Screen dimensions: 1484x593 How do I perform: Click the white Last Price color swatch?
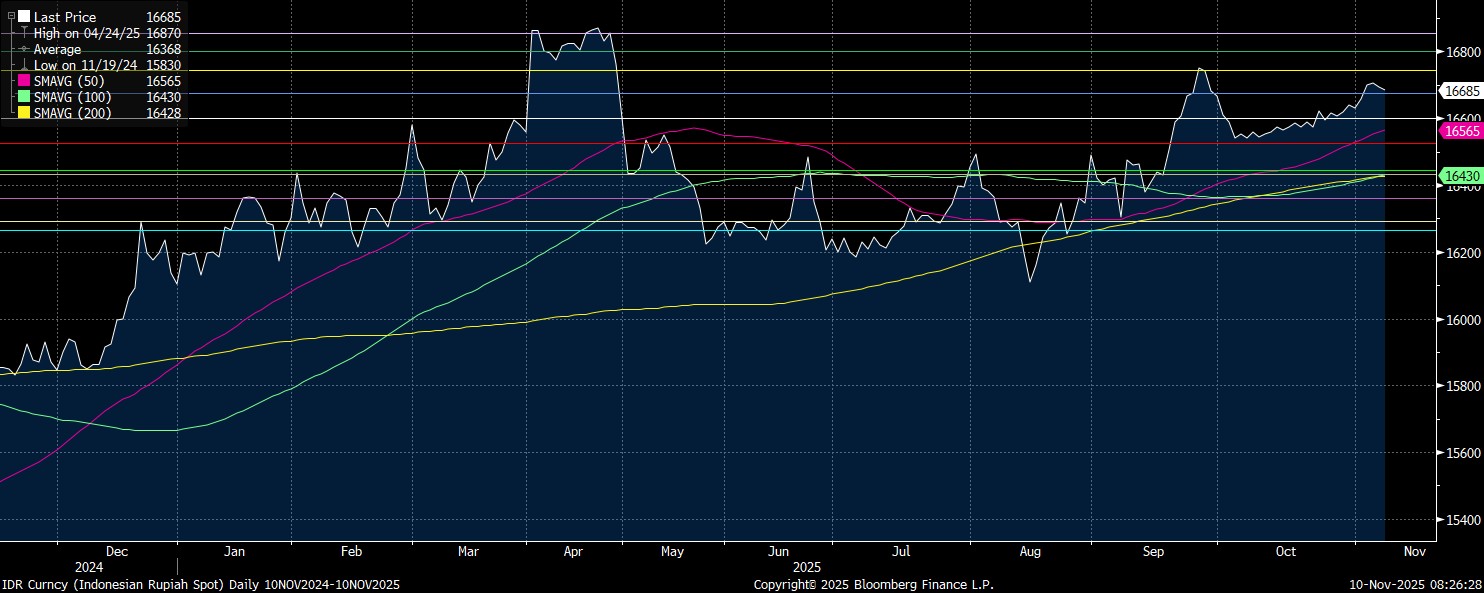24,17
